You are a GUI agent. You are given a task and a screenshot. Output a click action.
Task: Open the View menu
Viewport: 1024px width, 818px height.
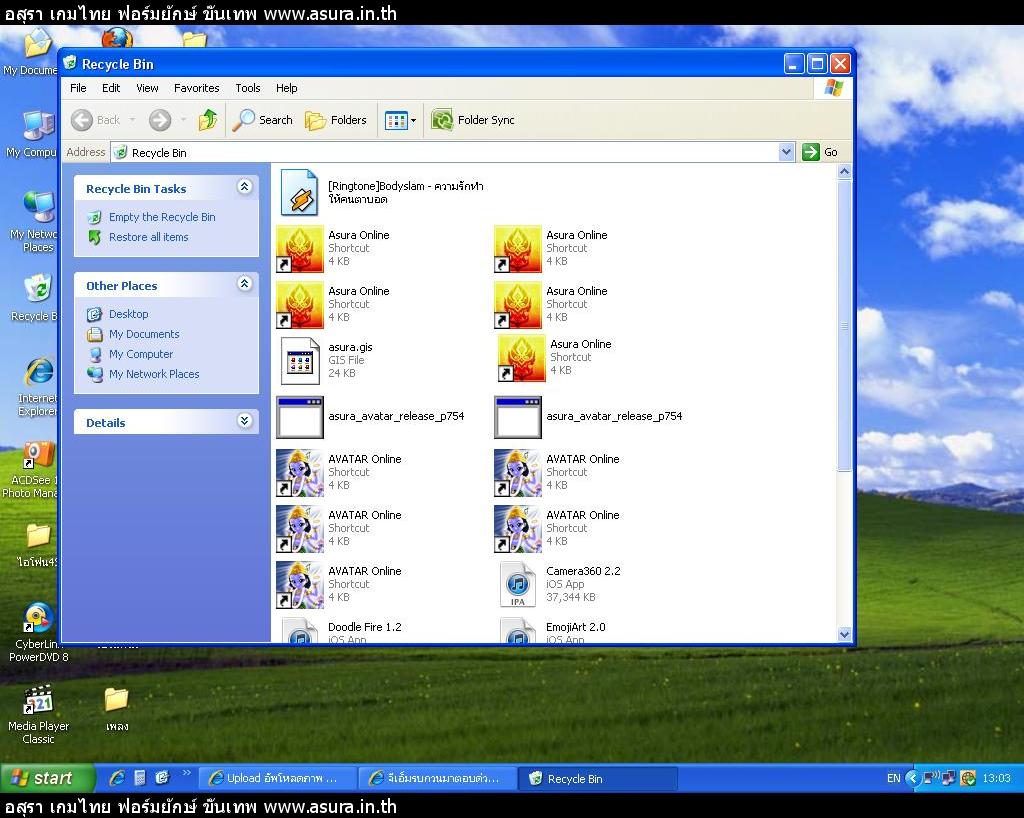[147, 88]
